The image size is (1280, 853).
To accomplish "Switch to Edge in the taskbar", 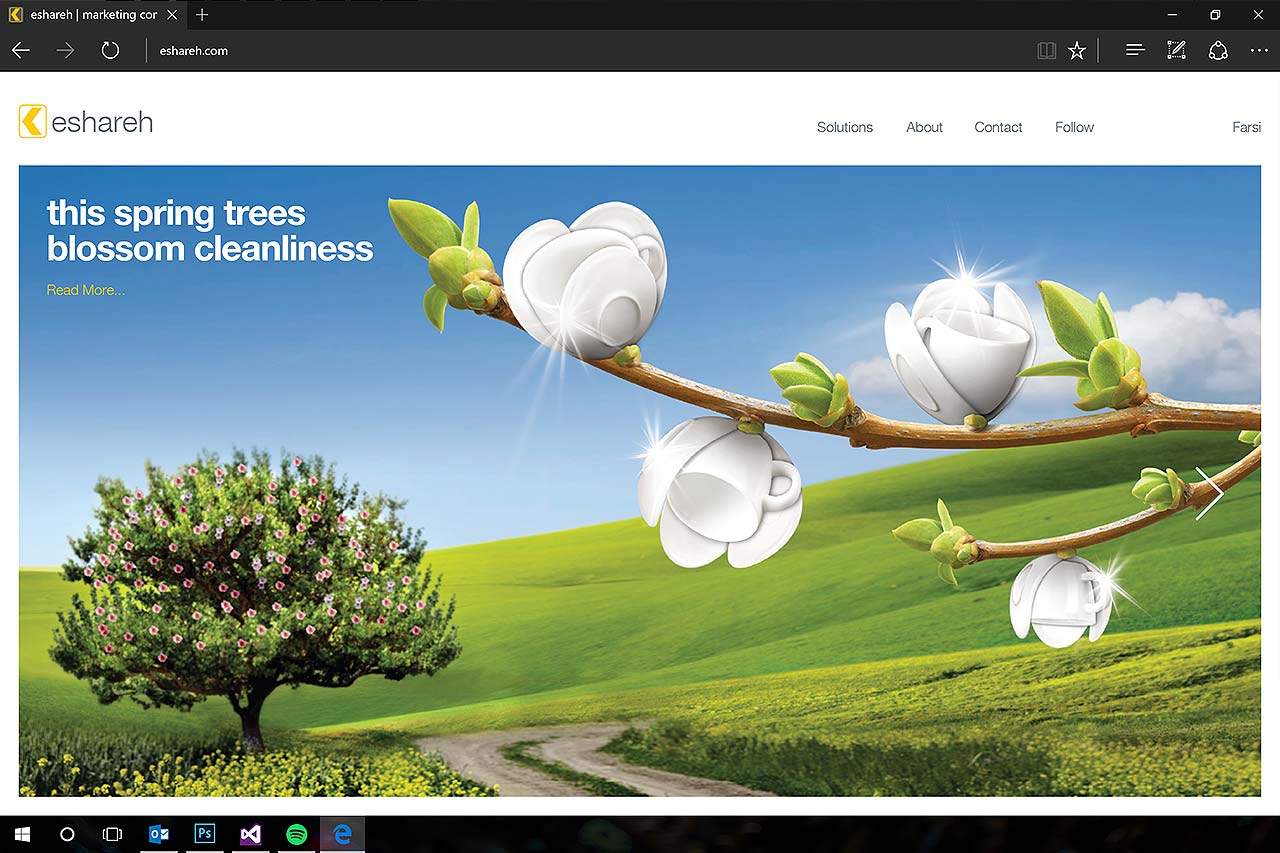I will click(342, 834).
